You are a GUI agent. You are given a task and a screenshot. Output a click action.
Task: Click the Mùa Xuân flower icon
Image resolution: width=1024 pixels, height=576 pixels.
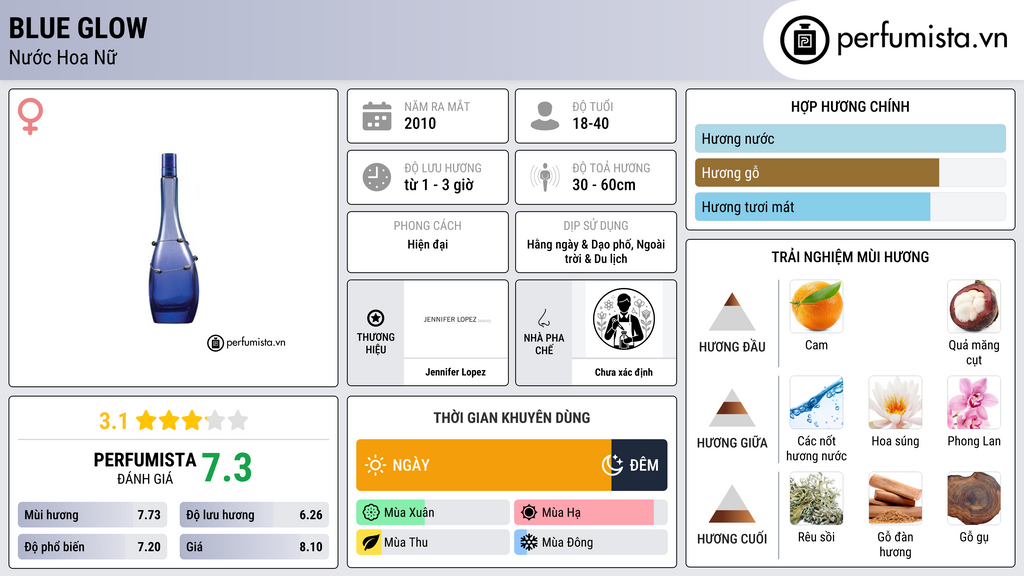(371, 513)
